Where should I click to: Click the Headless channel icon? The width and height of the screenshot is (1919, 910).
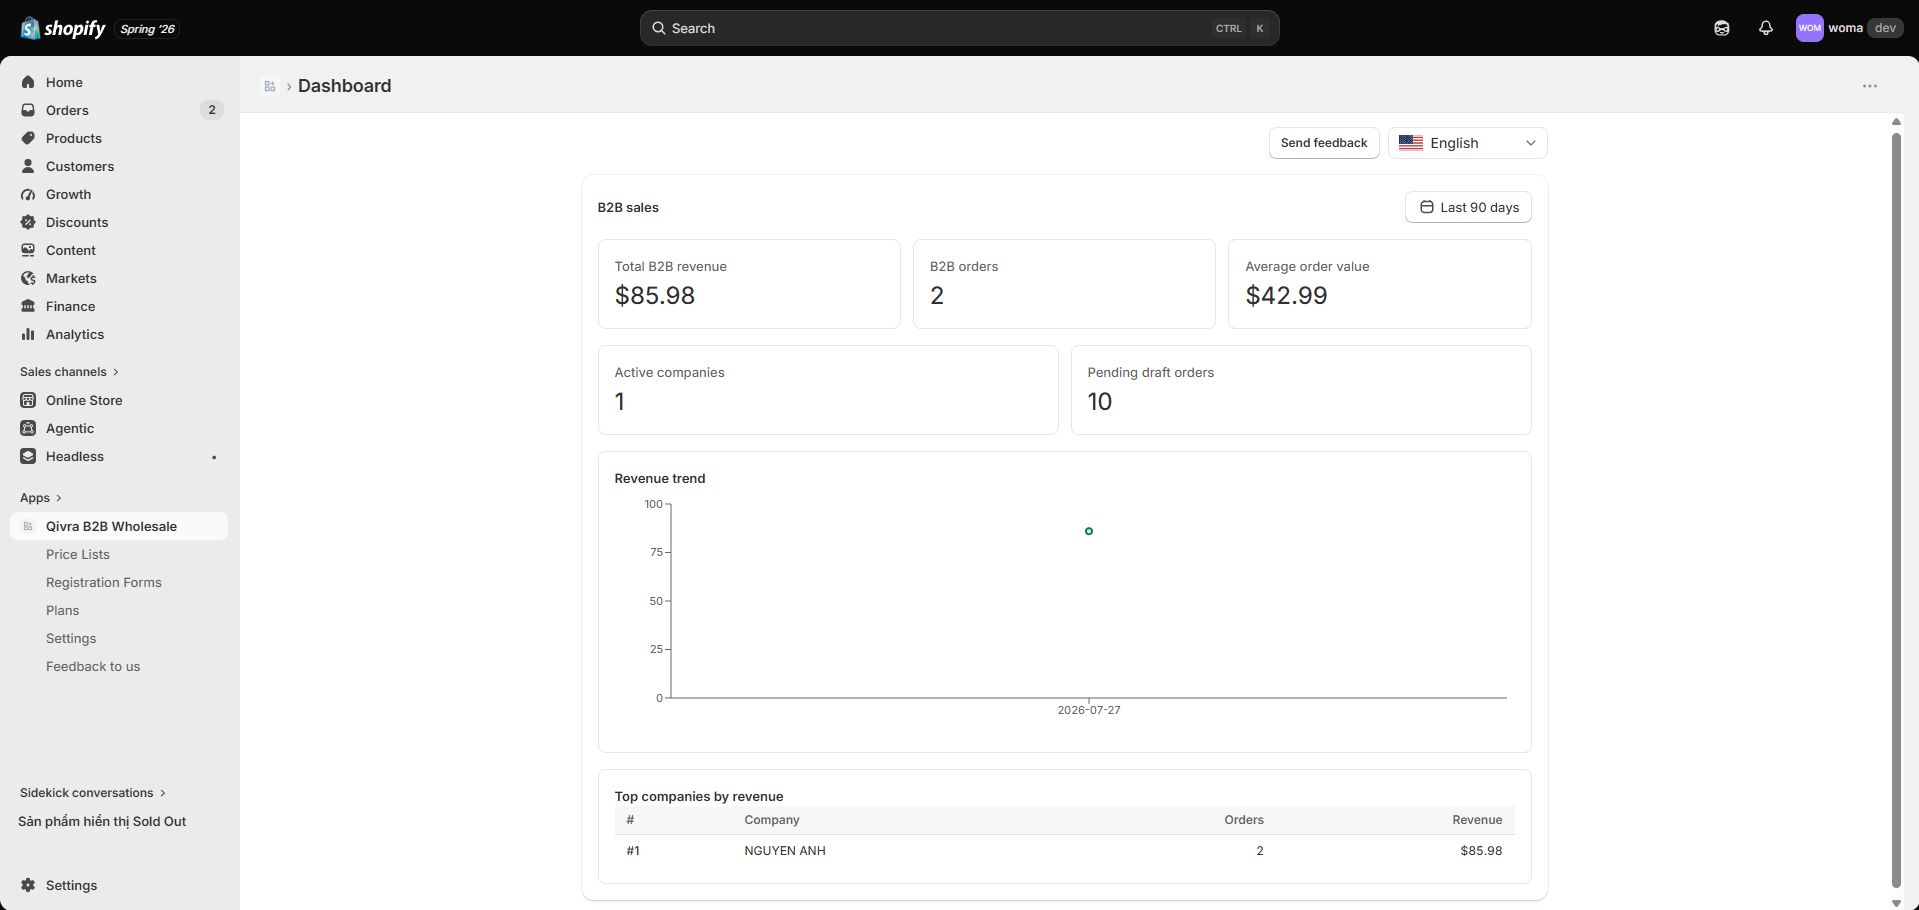point(28,456)
